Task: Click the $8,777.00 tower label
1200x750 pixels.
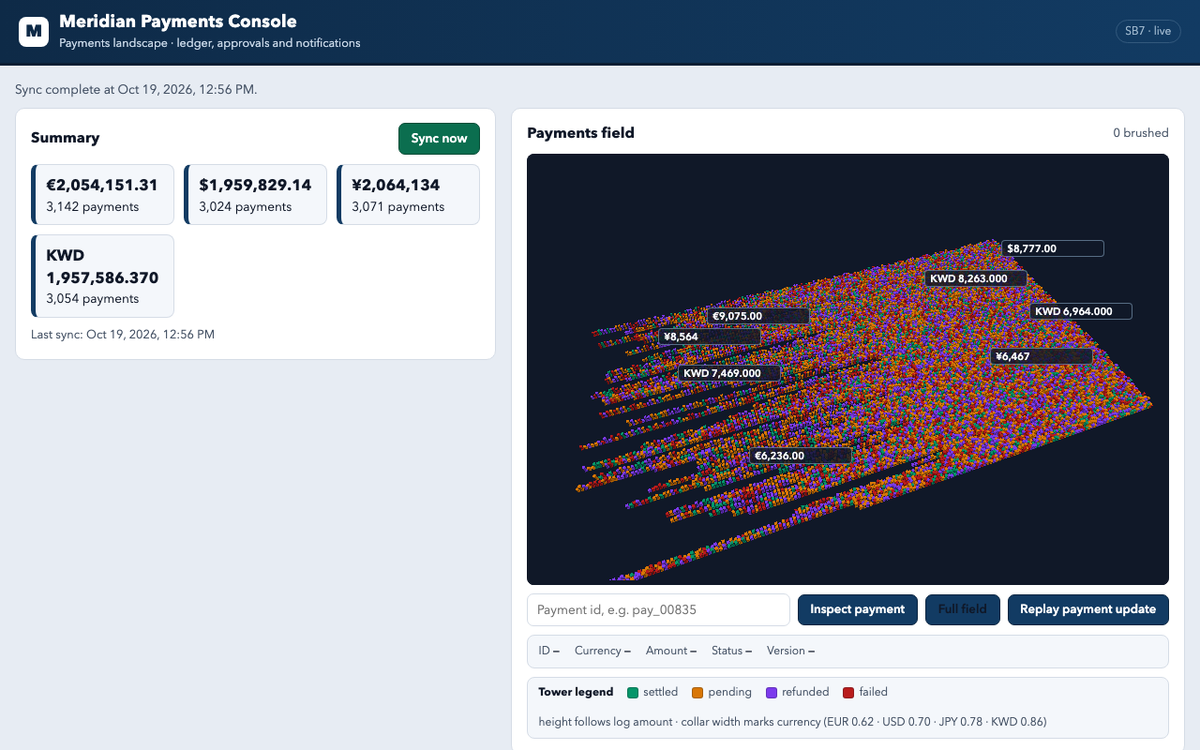Action: click(x=1053, y=248)
